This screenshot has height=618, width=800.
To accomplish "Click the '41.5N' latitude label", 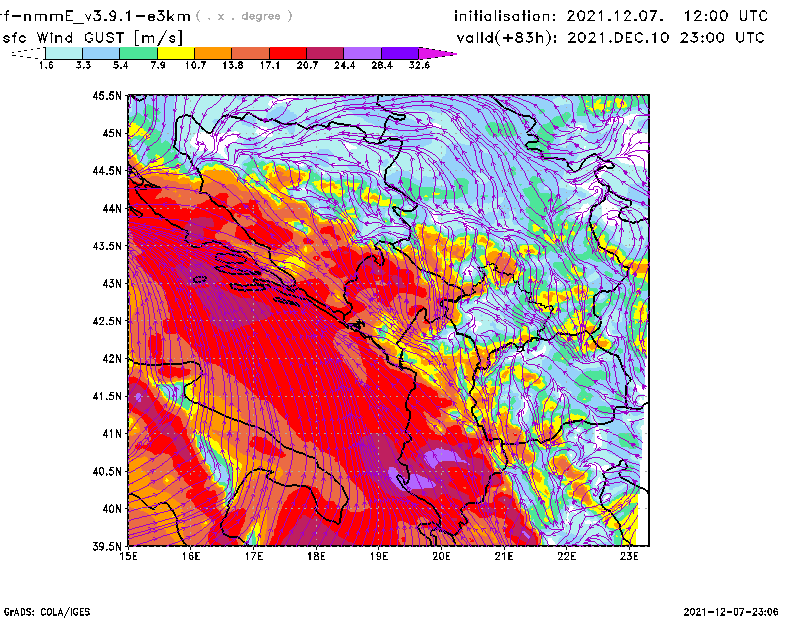I will click(x=107, y=396).
